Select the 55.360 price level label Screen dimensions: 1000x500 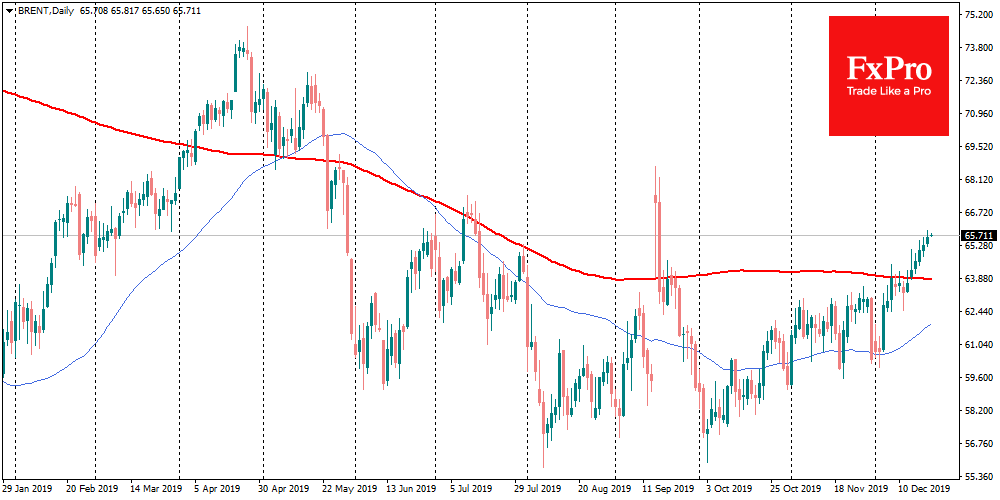point(978,476)
